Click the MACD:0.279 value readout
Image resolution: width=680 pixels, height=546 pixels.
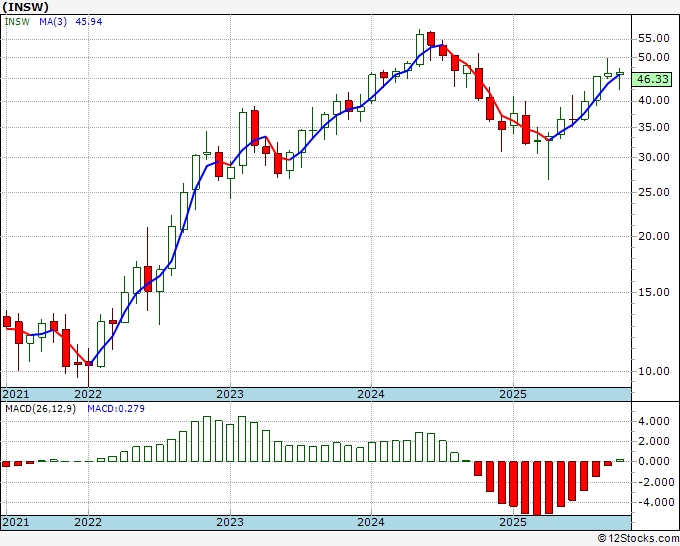[x=116, y=409]
